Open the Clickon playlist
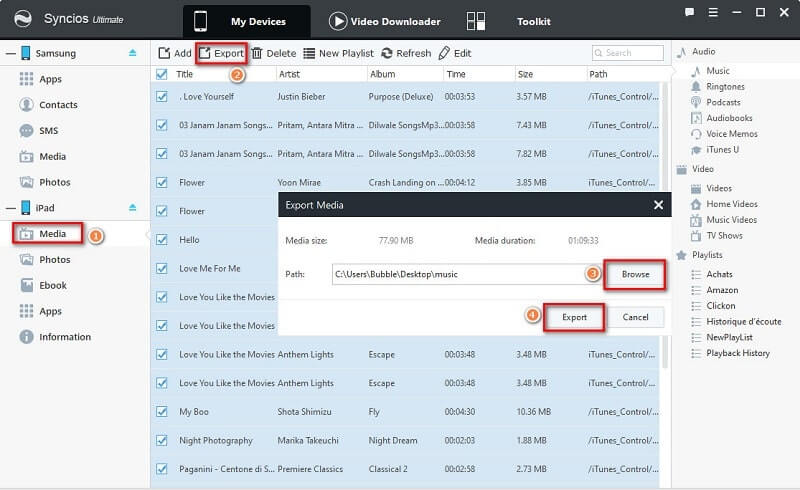The height and width of the screenshot is (490, 800). pos(720,306)
